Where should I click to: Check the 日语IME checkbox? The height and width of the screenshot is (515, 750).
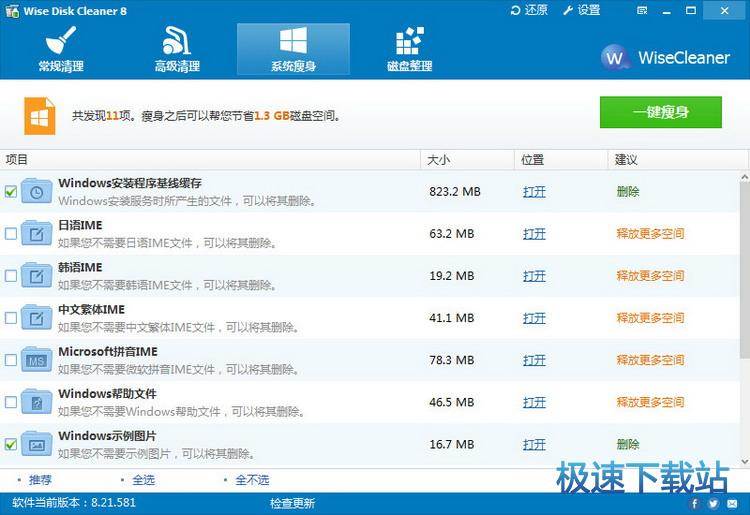(x=11, y=234)
